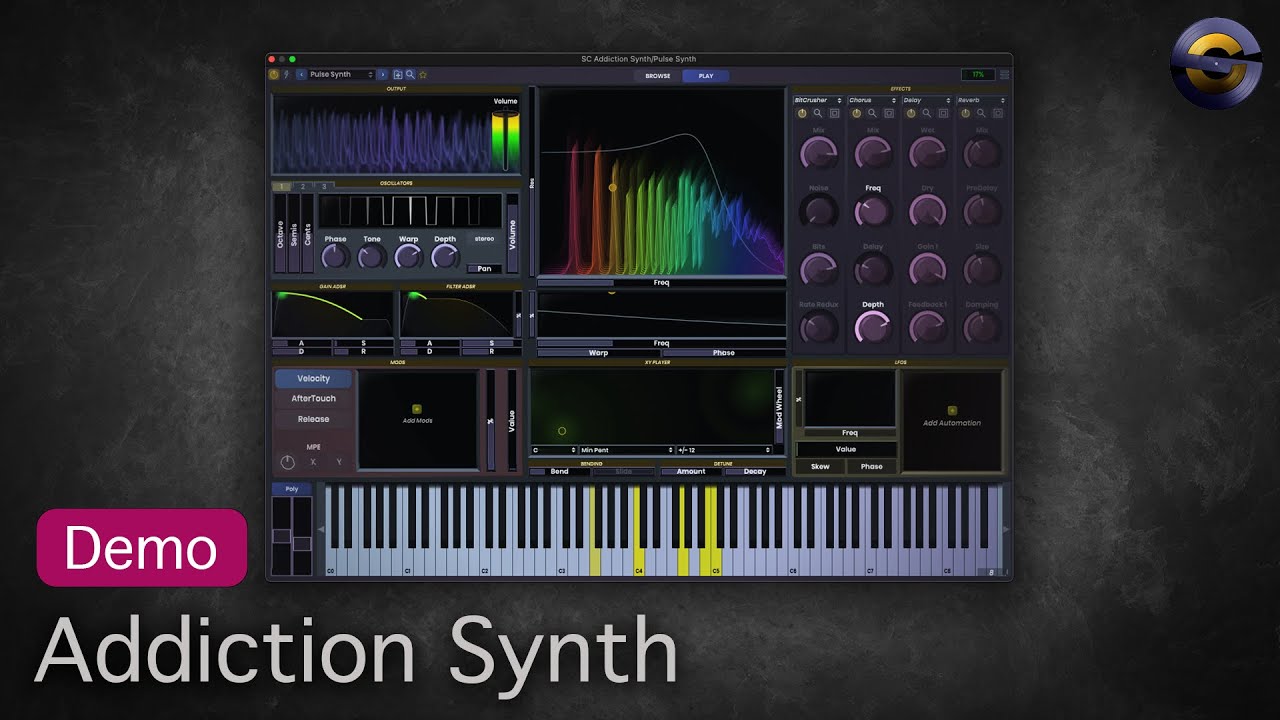Click the LFO Skew button
Screen dimensions: 1280x720
pos(820,467)
